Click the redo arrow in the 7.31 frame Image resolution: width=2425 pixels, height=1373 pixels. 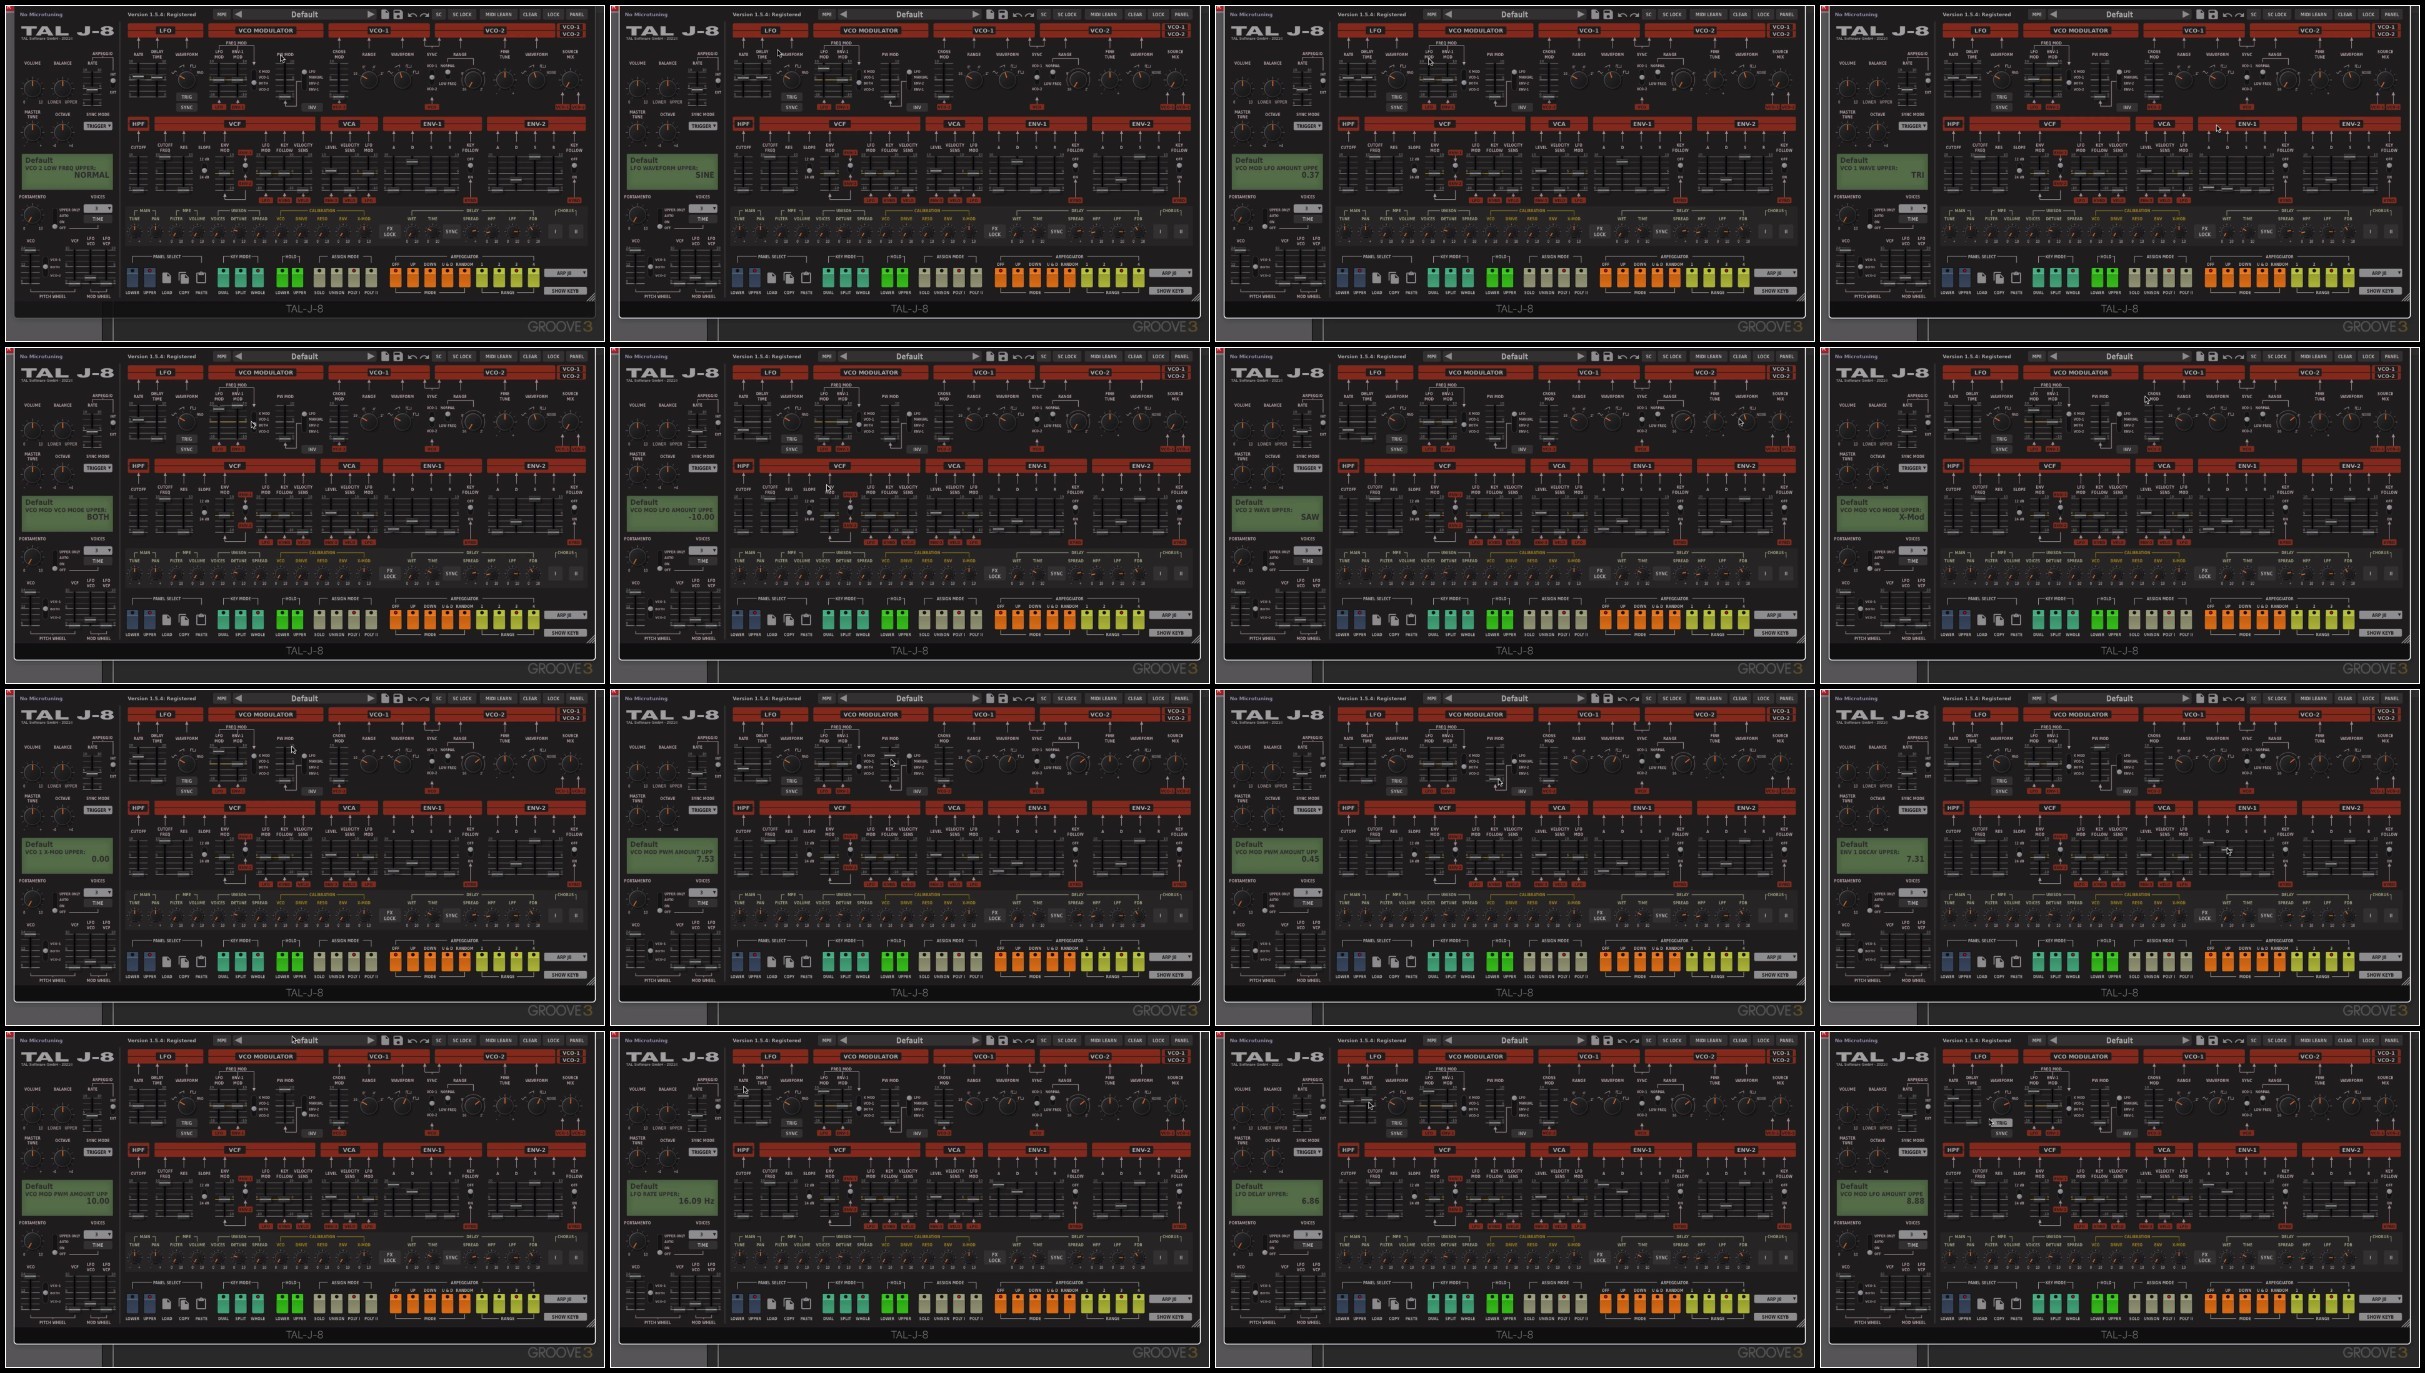[2239, 699]
